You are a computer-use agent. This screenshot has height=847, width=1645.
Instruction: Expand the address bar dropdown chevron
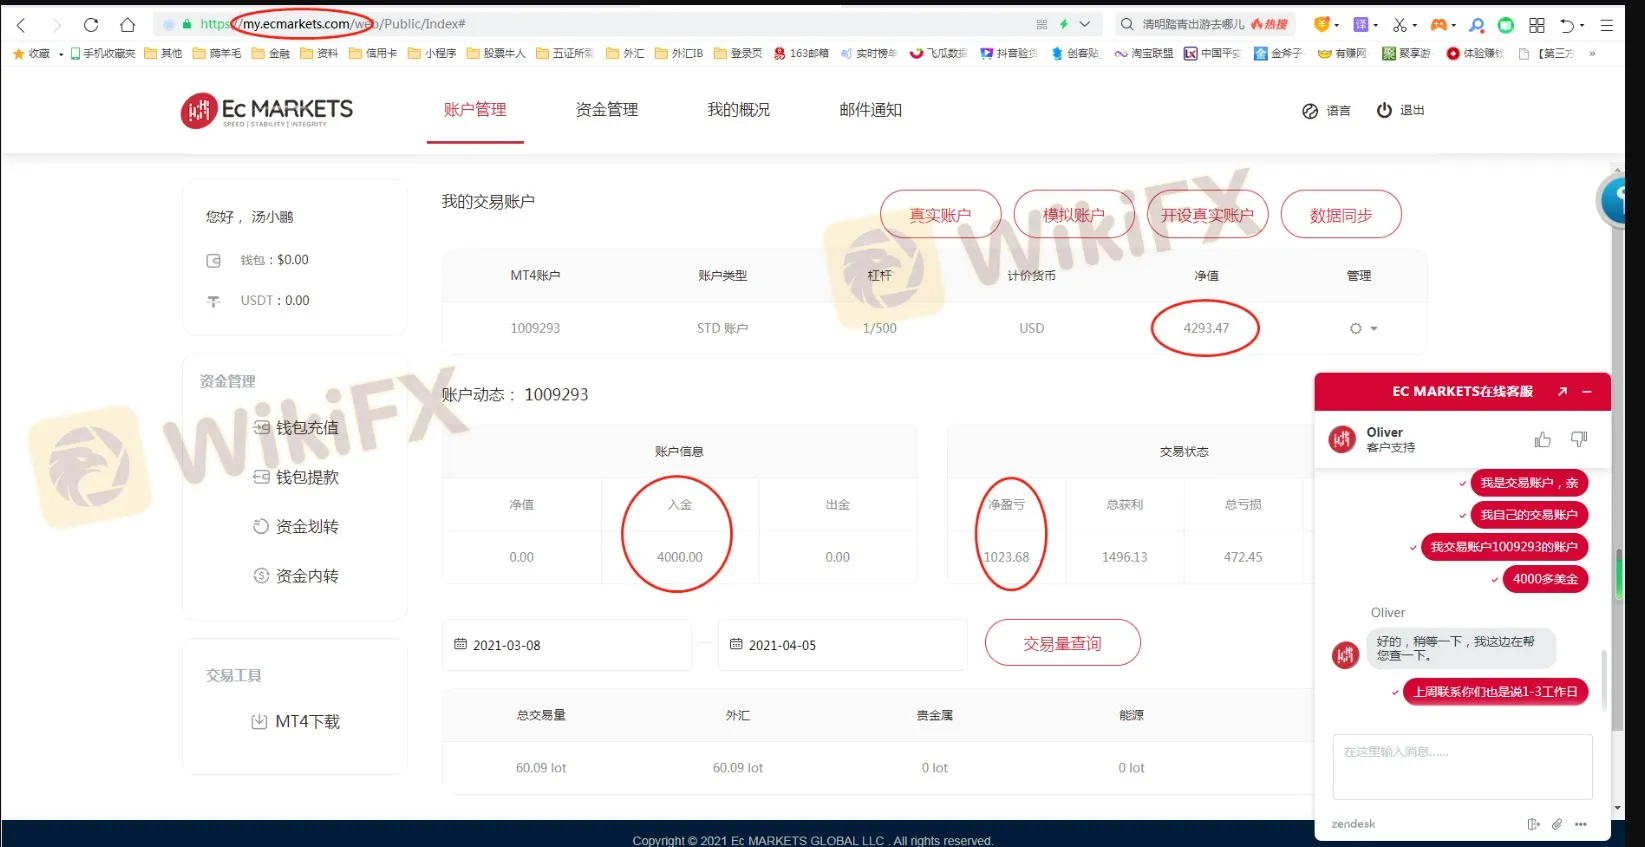pos(1085,24)
